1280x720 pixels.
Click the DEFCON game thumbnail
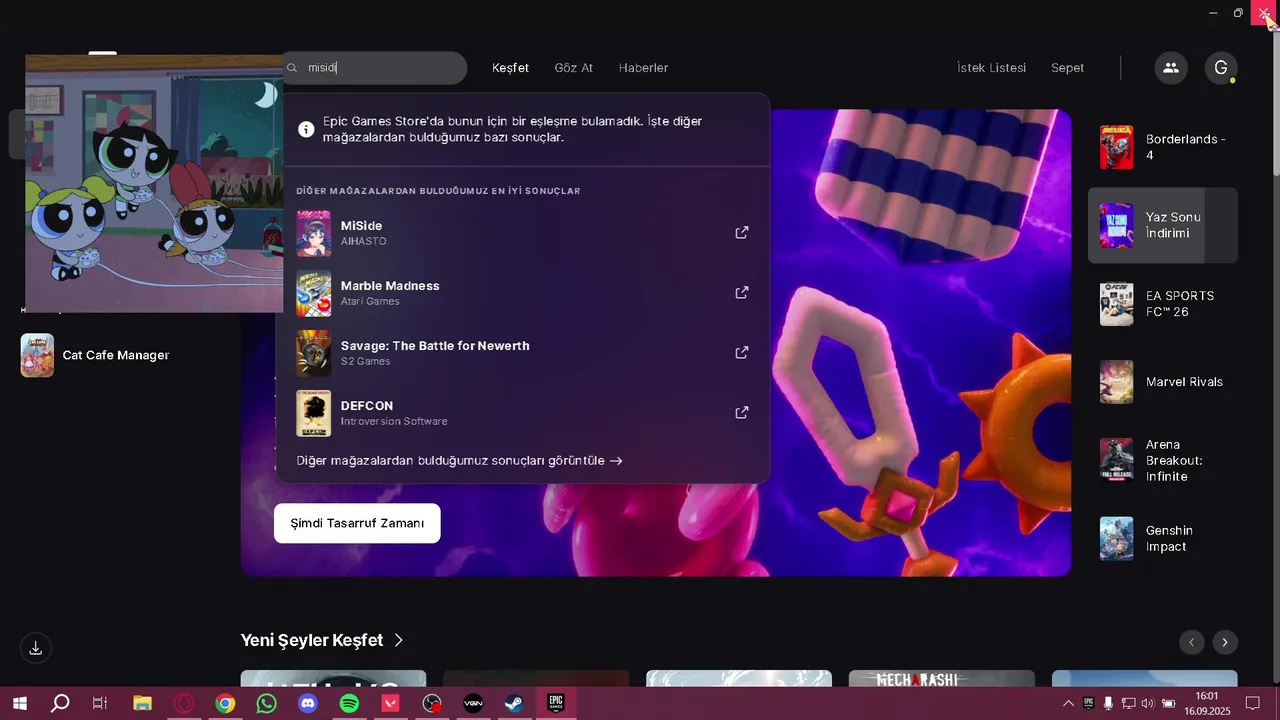point(314,413)
